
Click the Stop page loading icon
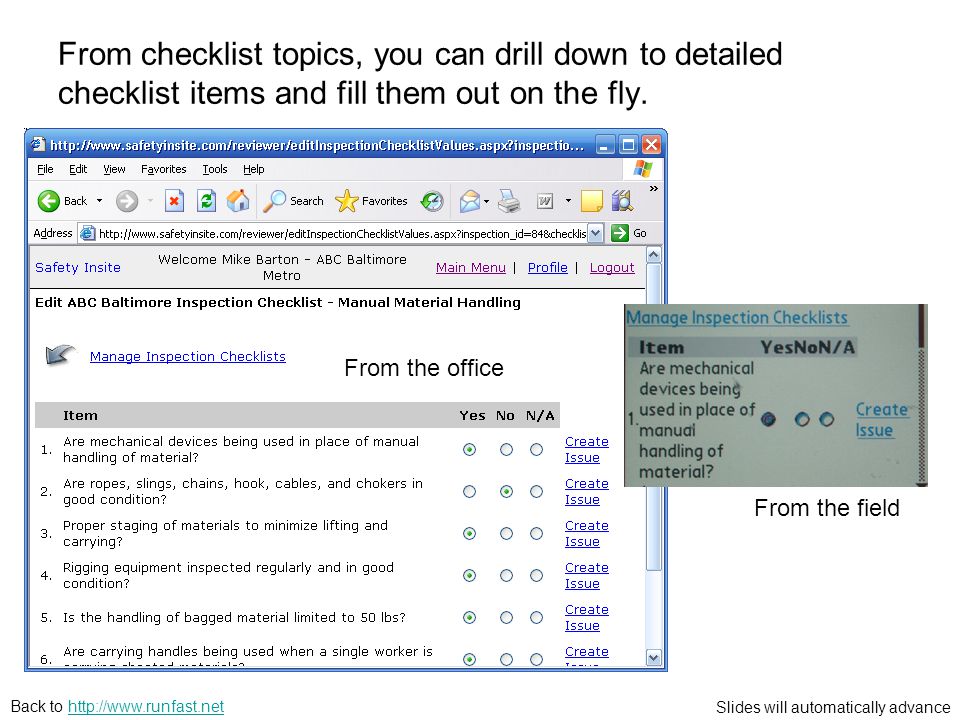click(x=174, y=201)
